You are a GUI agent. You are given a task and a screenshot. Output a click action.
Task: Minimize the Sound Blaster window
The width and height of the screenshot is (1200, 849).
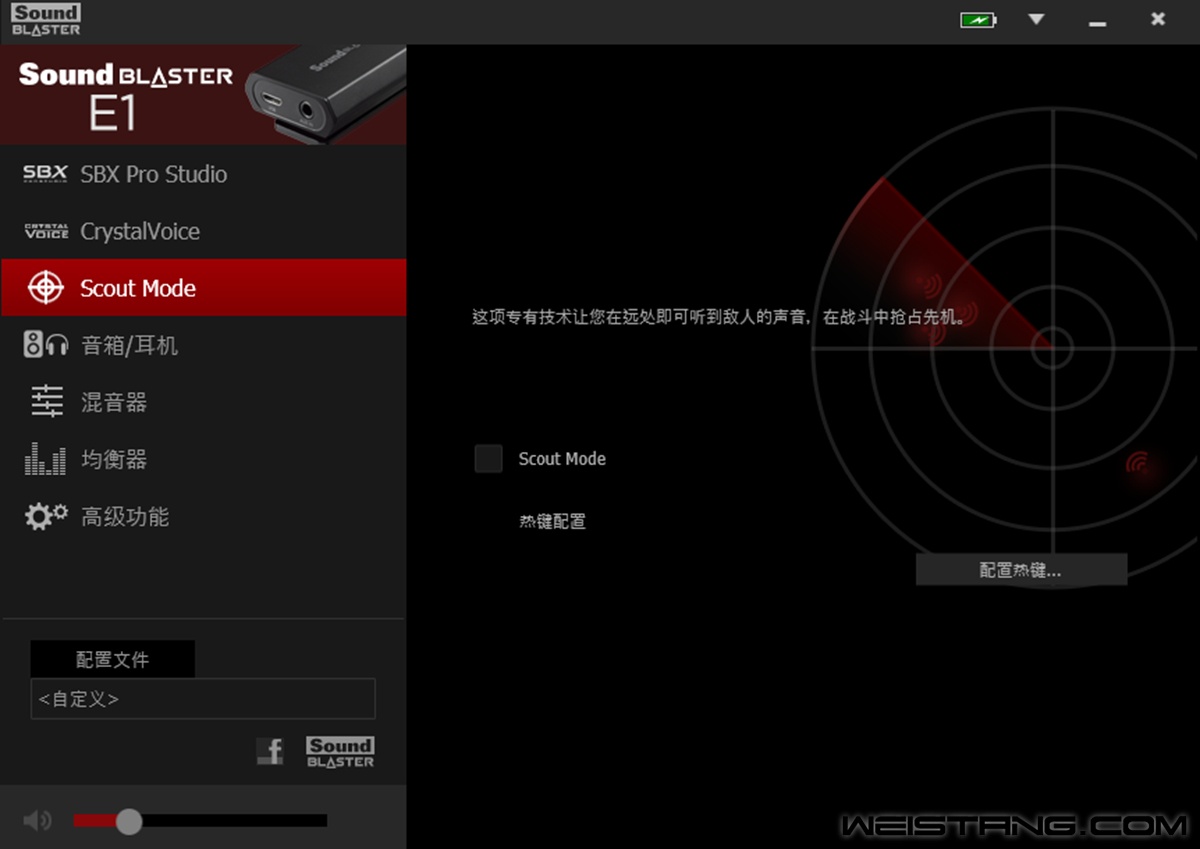coord(1097,22)
